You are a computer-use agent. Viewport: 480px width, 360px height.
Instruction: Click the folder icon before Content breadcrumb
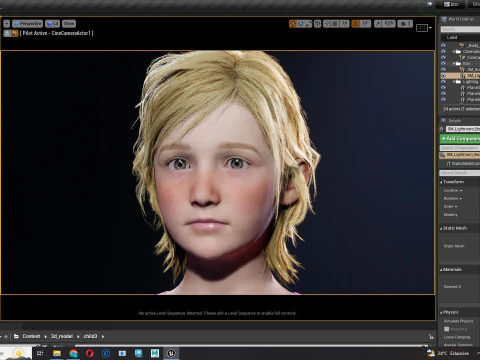[x=16, y=336]
